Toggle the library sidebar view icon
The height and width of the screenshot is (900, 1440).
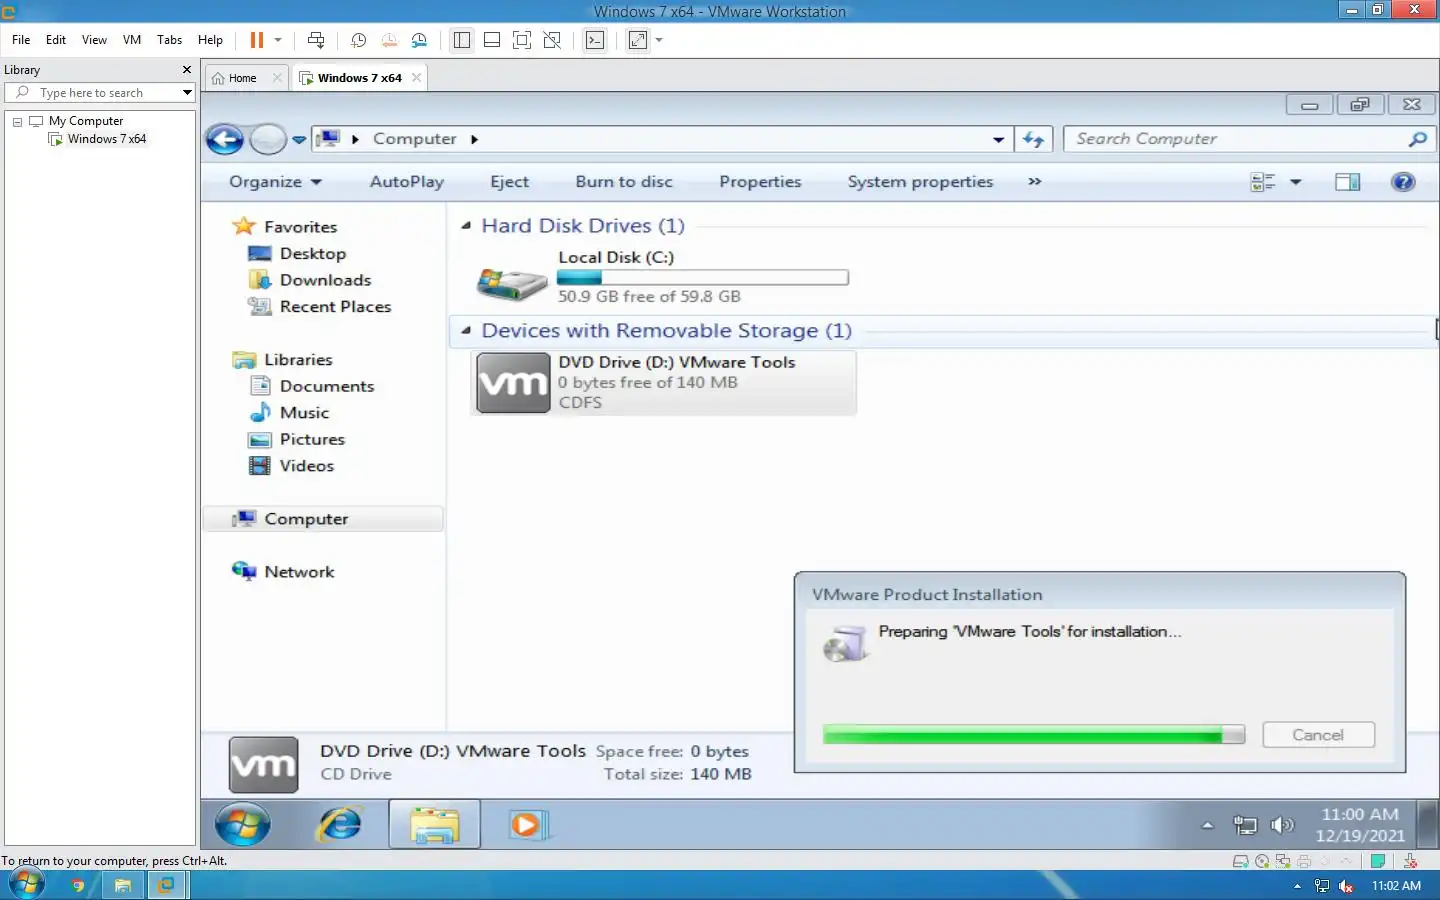[461, 40]
